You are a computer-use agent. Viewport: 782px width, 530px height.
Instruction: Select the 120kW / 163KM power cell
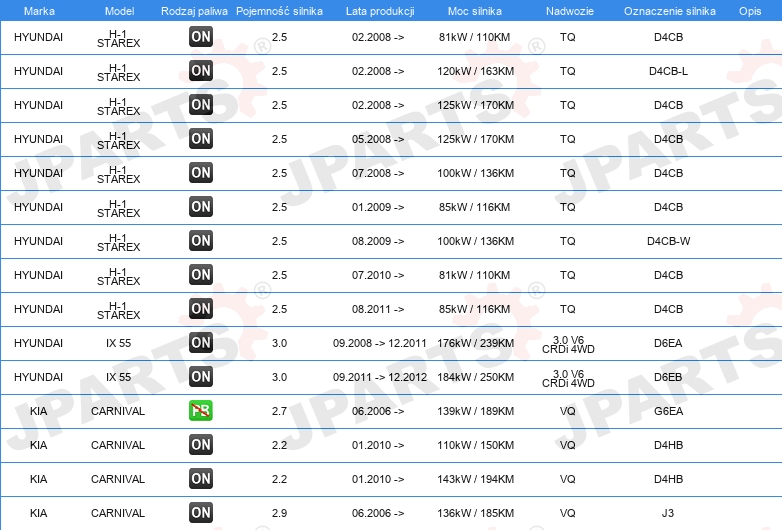pos(475,71)
